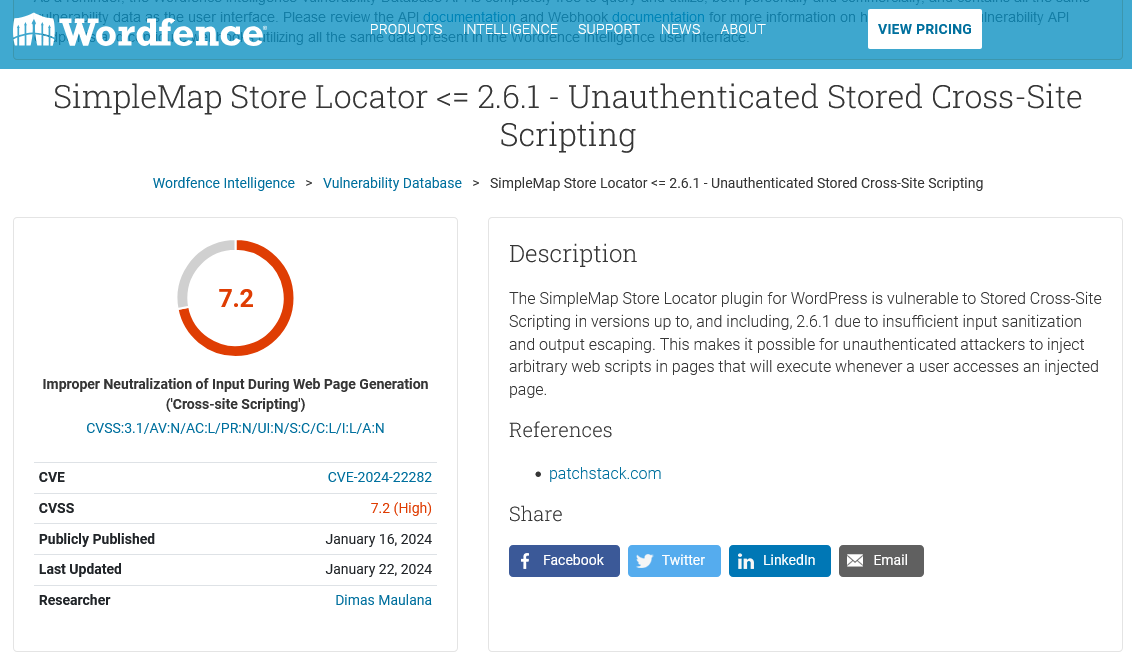Image resolution: width=1132 pixels, height=663 pixels.
Task: Open the patchstack.com reference link
Action: point(605,474)
